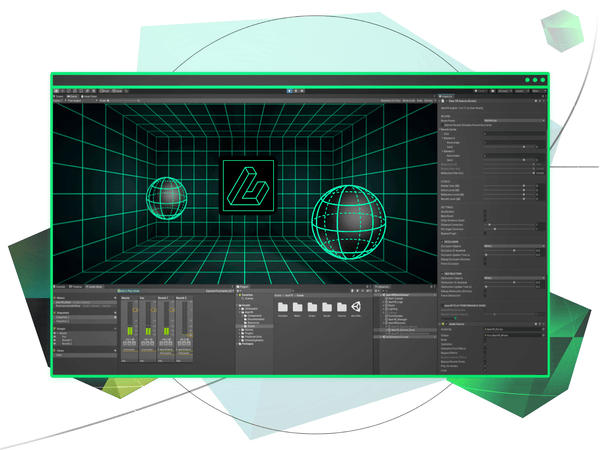
Task: Collapse the Audio Source component foldout
Action: (439, 324)
